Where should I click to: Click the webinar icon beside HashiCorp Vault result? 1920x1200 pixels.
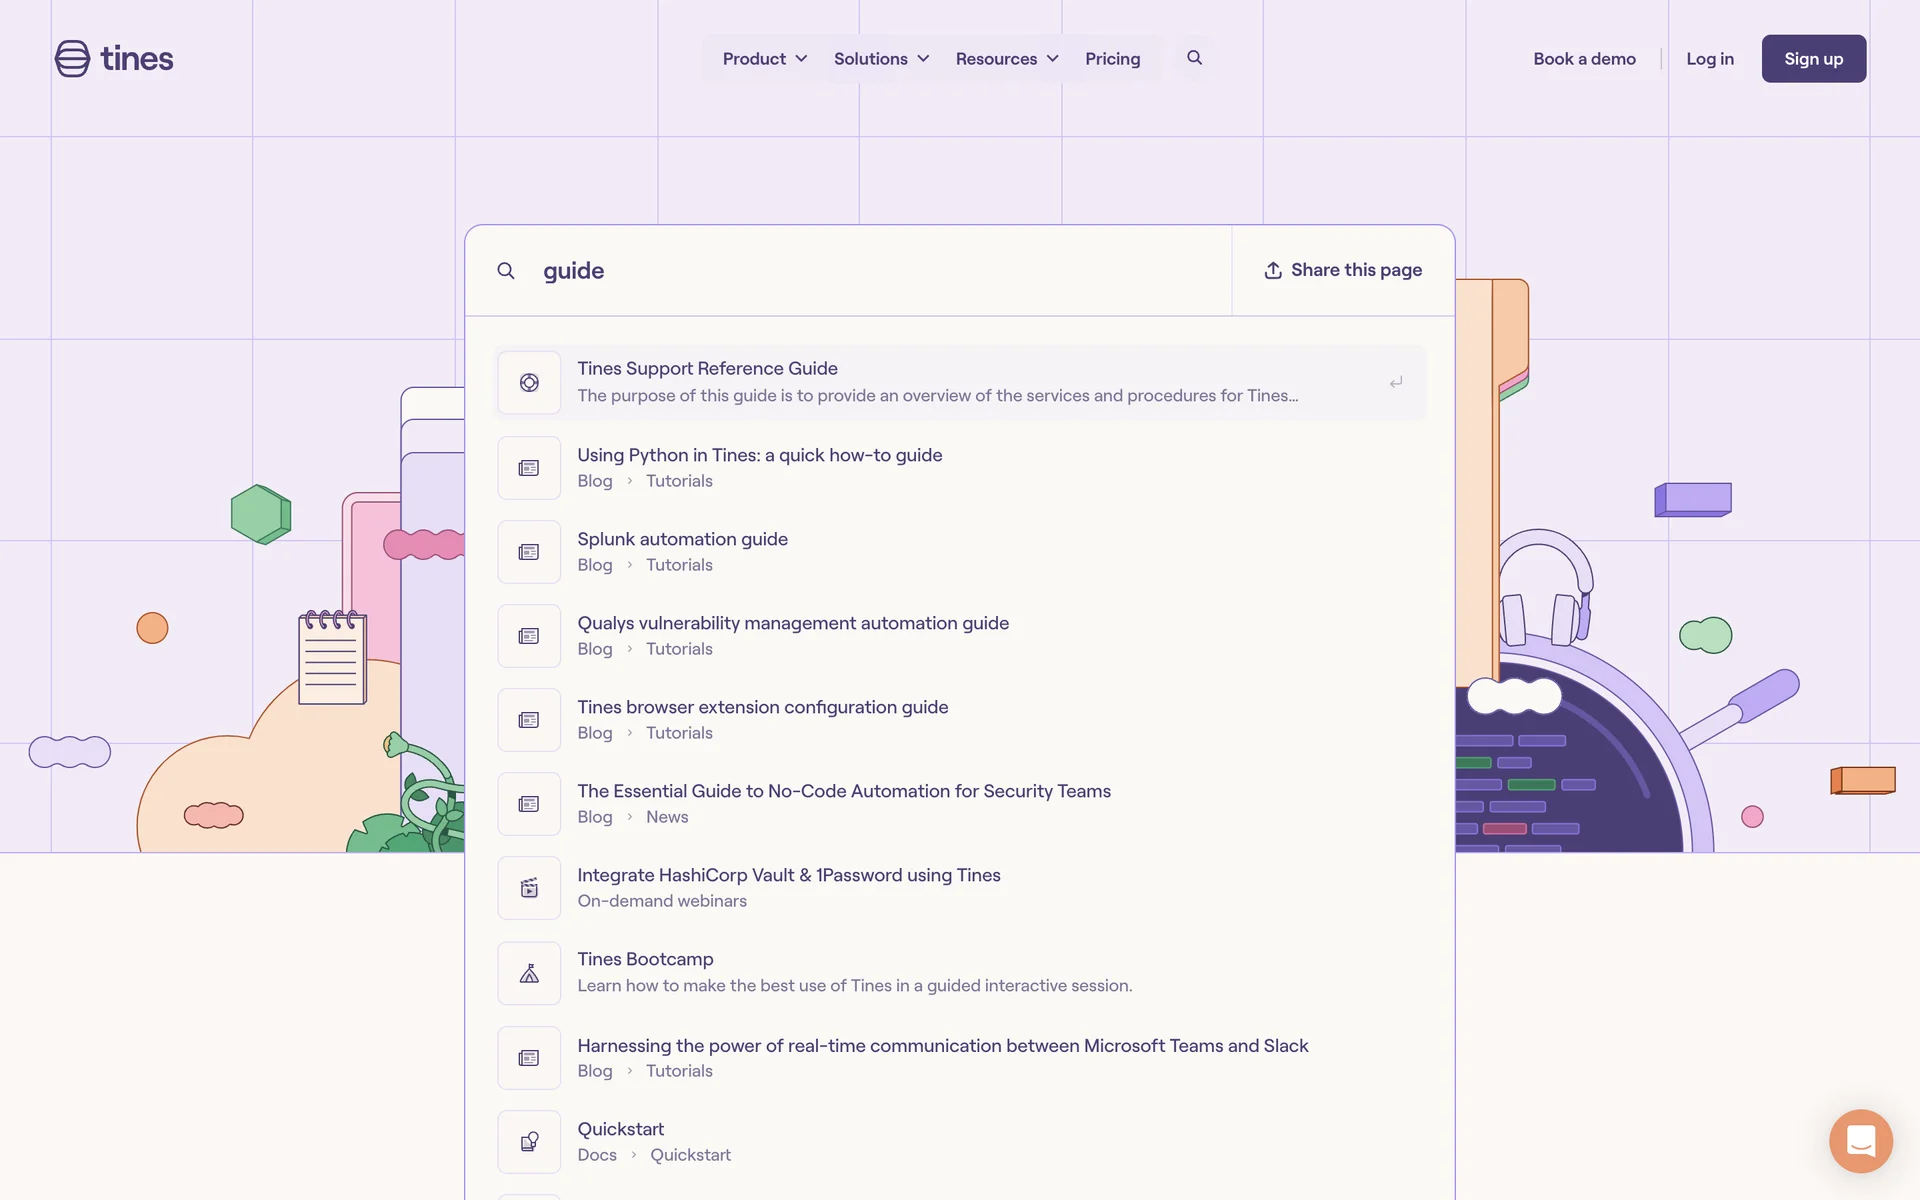coord(529,888)
